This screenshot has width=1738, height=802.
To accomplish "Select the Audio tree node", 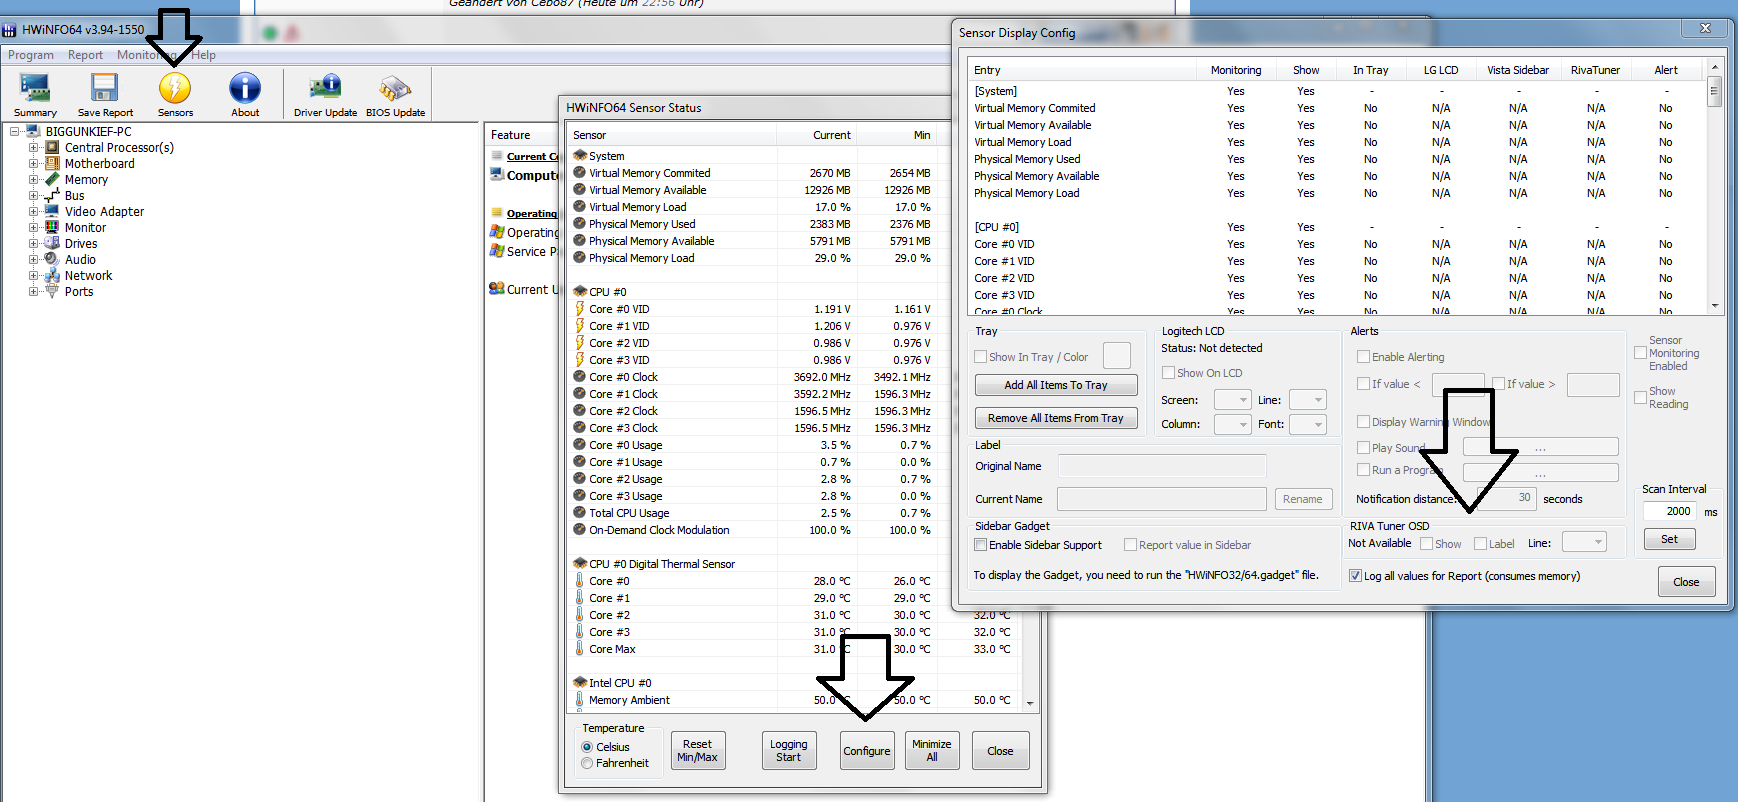I will (80, 260).
